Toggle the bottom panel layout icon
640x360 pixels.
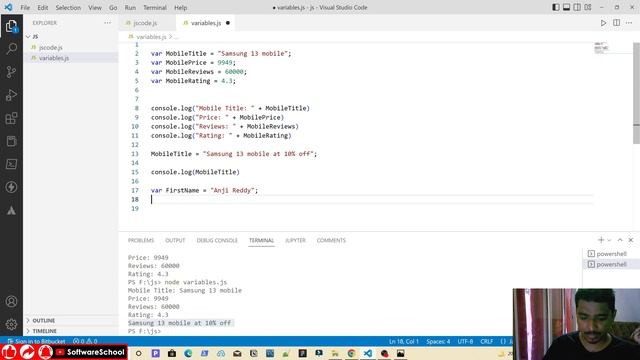[x=567, y=7]
